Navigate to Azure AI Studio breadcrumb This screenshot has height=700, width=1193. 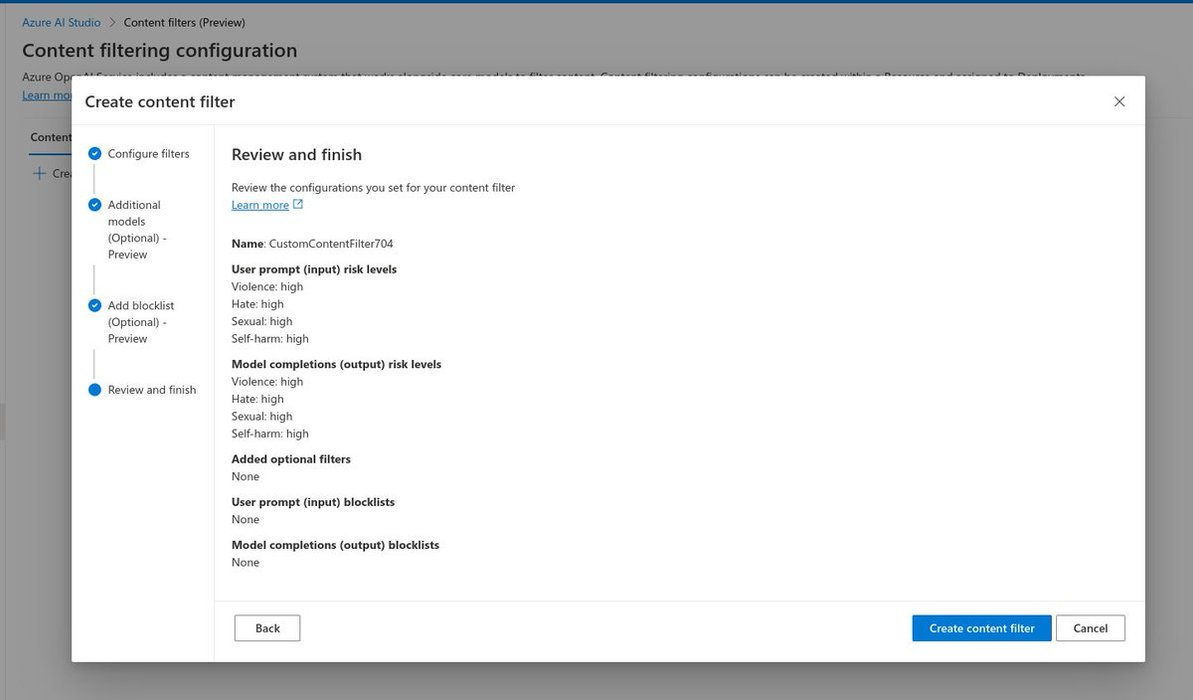(x=61, y=23)
